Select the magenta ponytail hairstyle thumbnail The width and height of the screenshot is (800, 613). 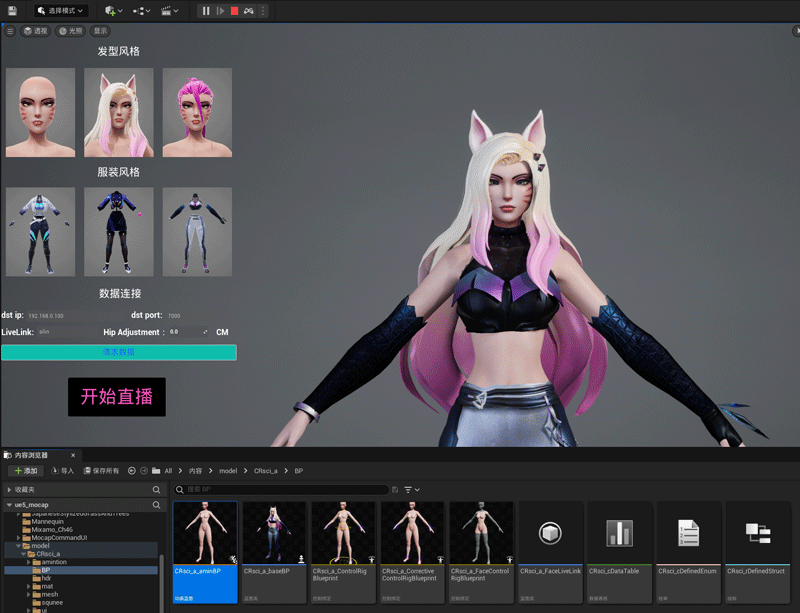[x=197, y=112]
